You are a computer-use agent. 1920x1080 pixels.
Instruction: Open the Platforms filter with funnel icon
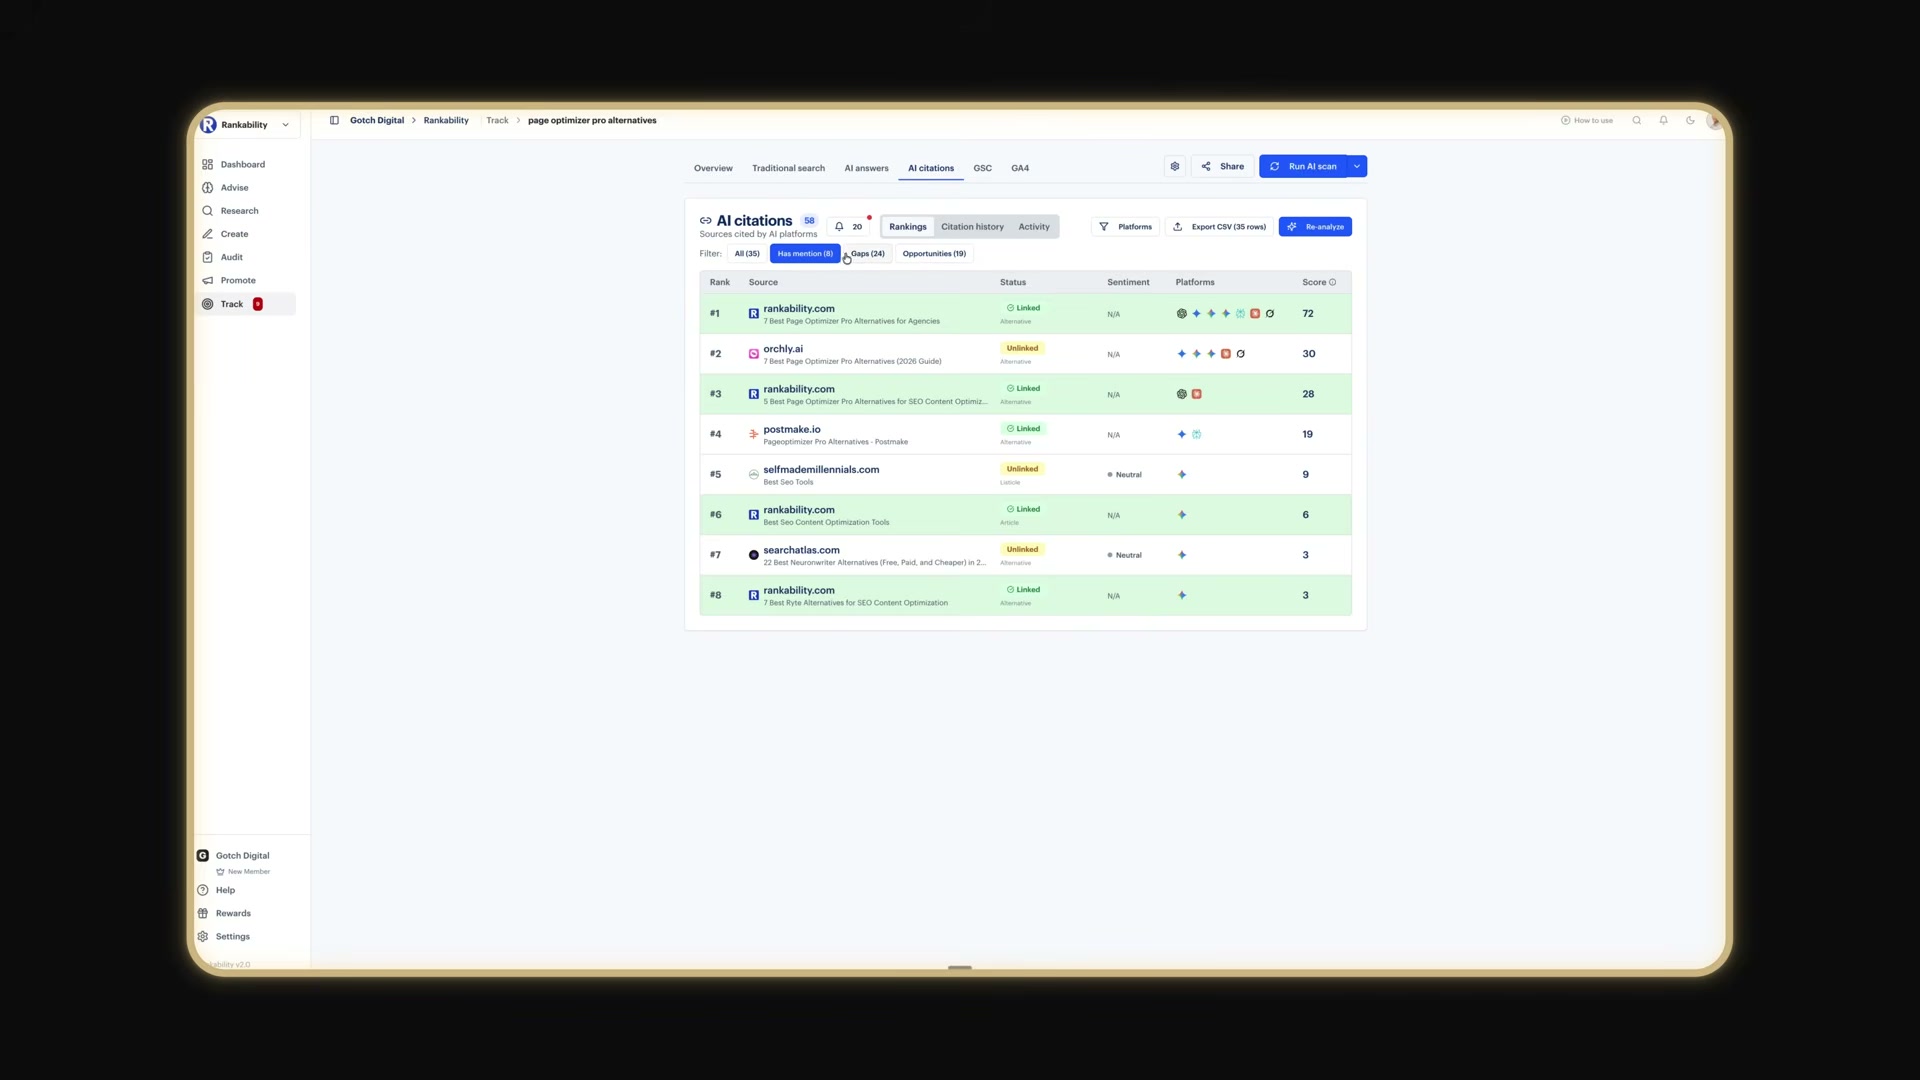(x=1126, y=227)
